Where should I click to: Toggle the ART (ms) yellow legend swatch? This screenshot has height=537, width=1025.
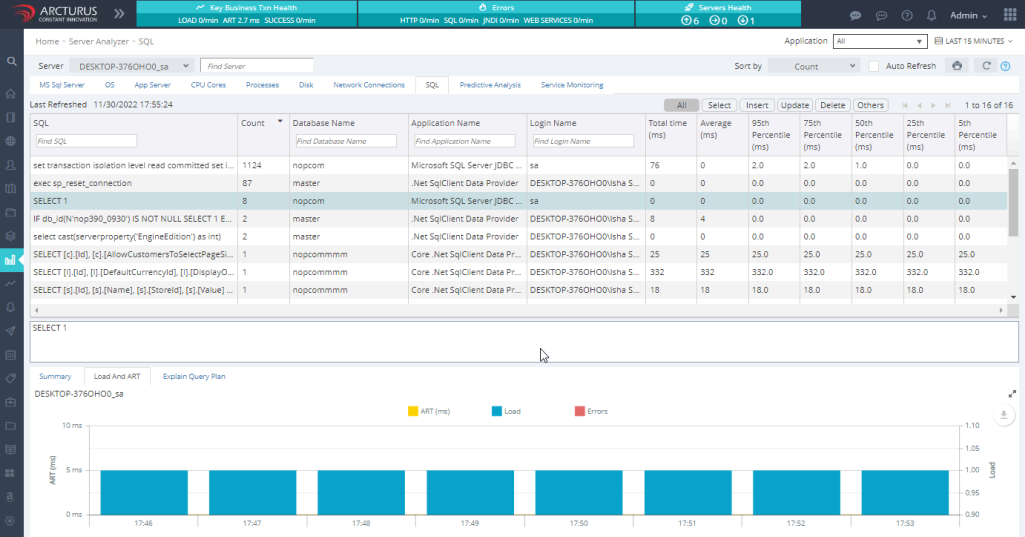(x=412, y=411)
